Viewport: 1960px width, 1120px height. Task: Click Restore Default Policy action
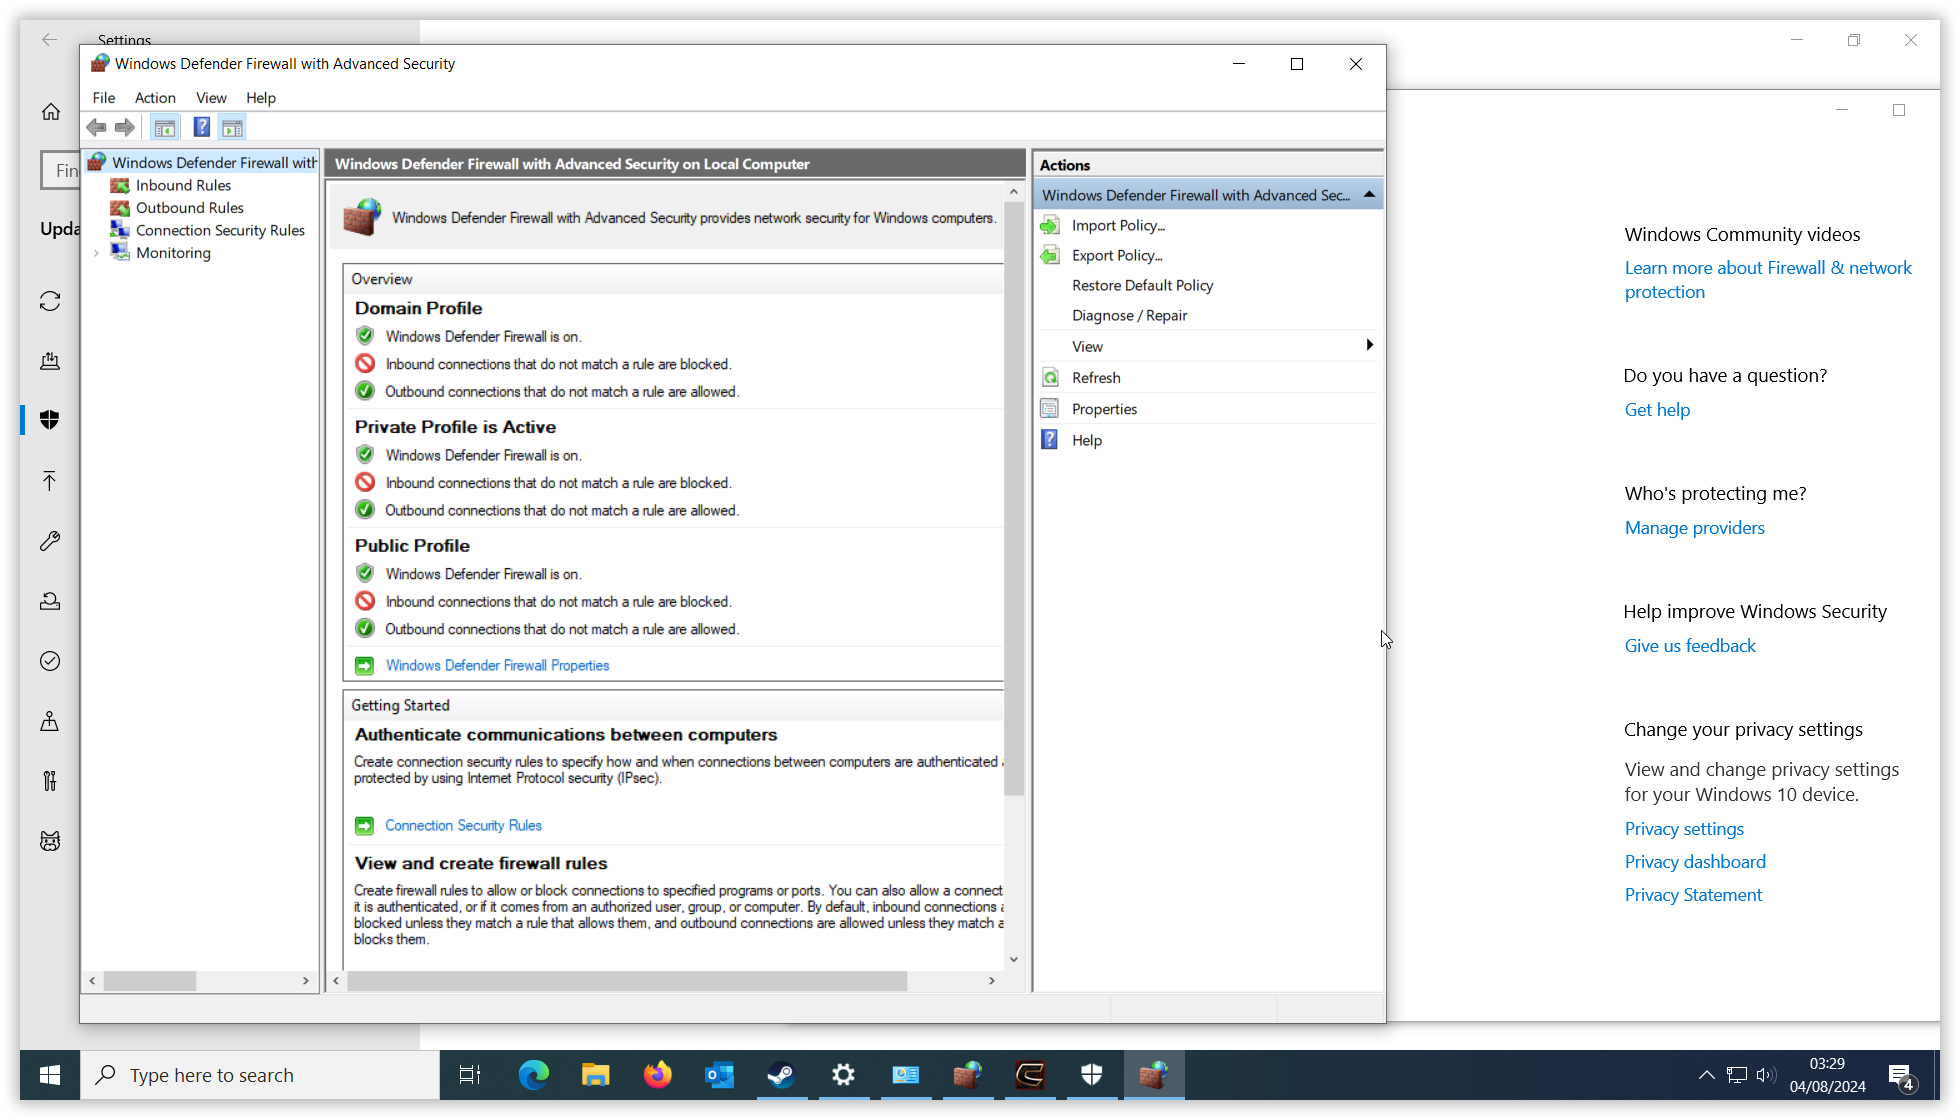[1142, 285]
